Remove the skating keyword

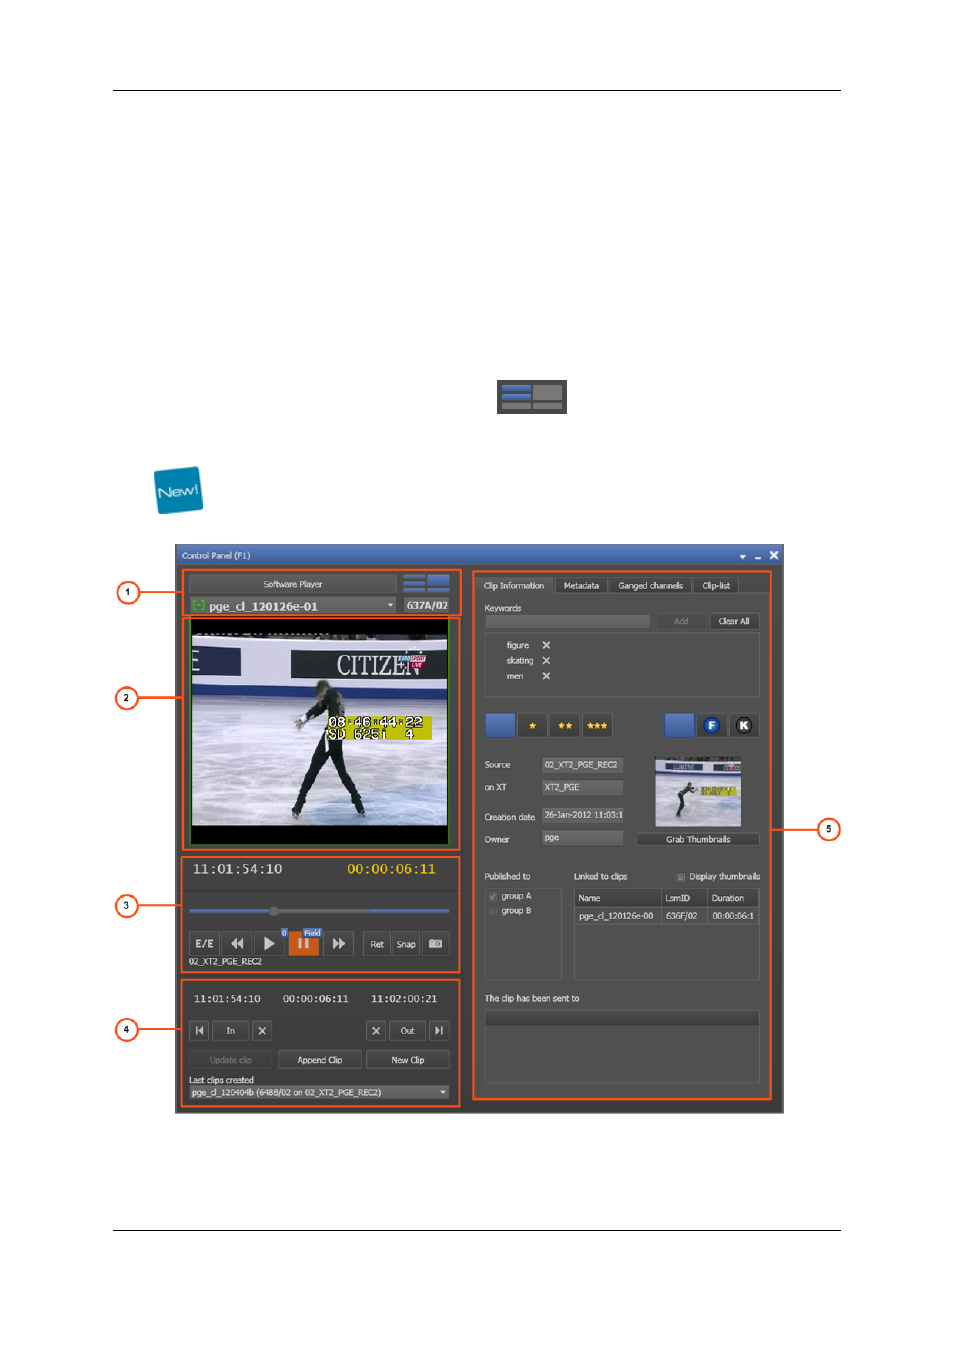[x=546, y=661]
